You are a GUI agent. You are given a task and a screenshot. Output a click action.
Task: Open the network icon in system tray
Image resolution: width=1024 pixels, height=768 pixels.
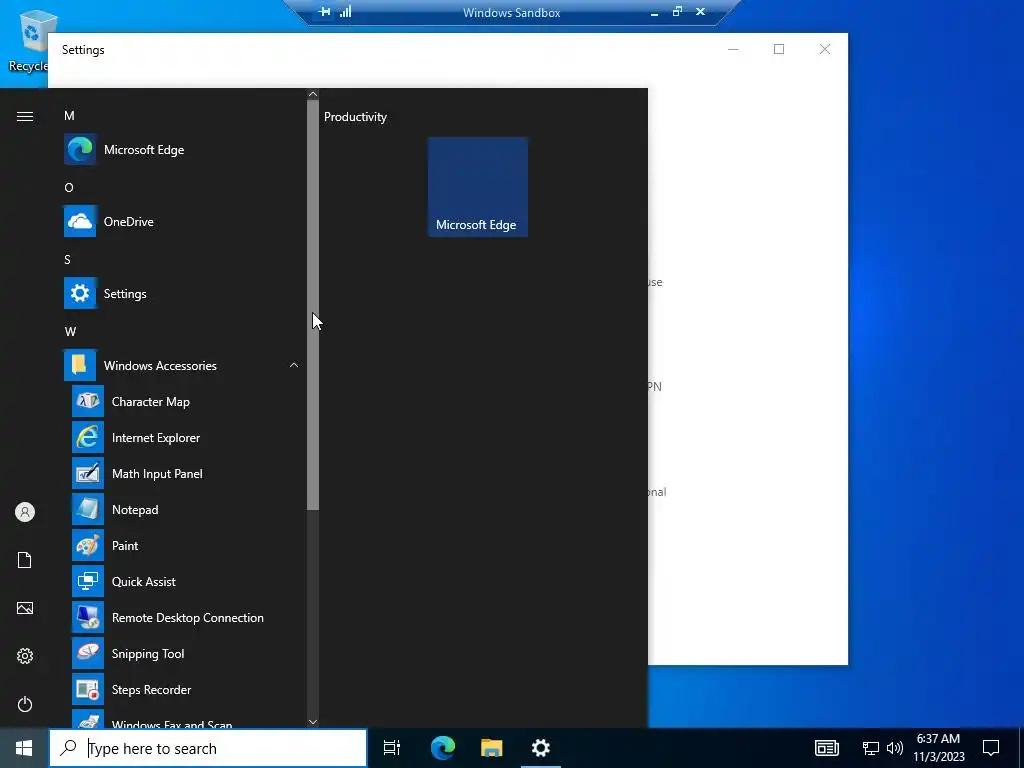tap(871, 748)
